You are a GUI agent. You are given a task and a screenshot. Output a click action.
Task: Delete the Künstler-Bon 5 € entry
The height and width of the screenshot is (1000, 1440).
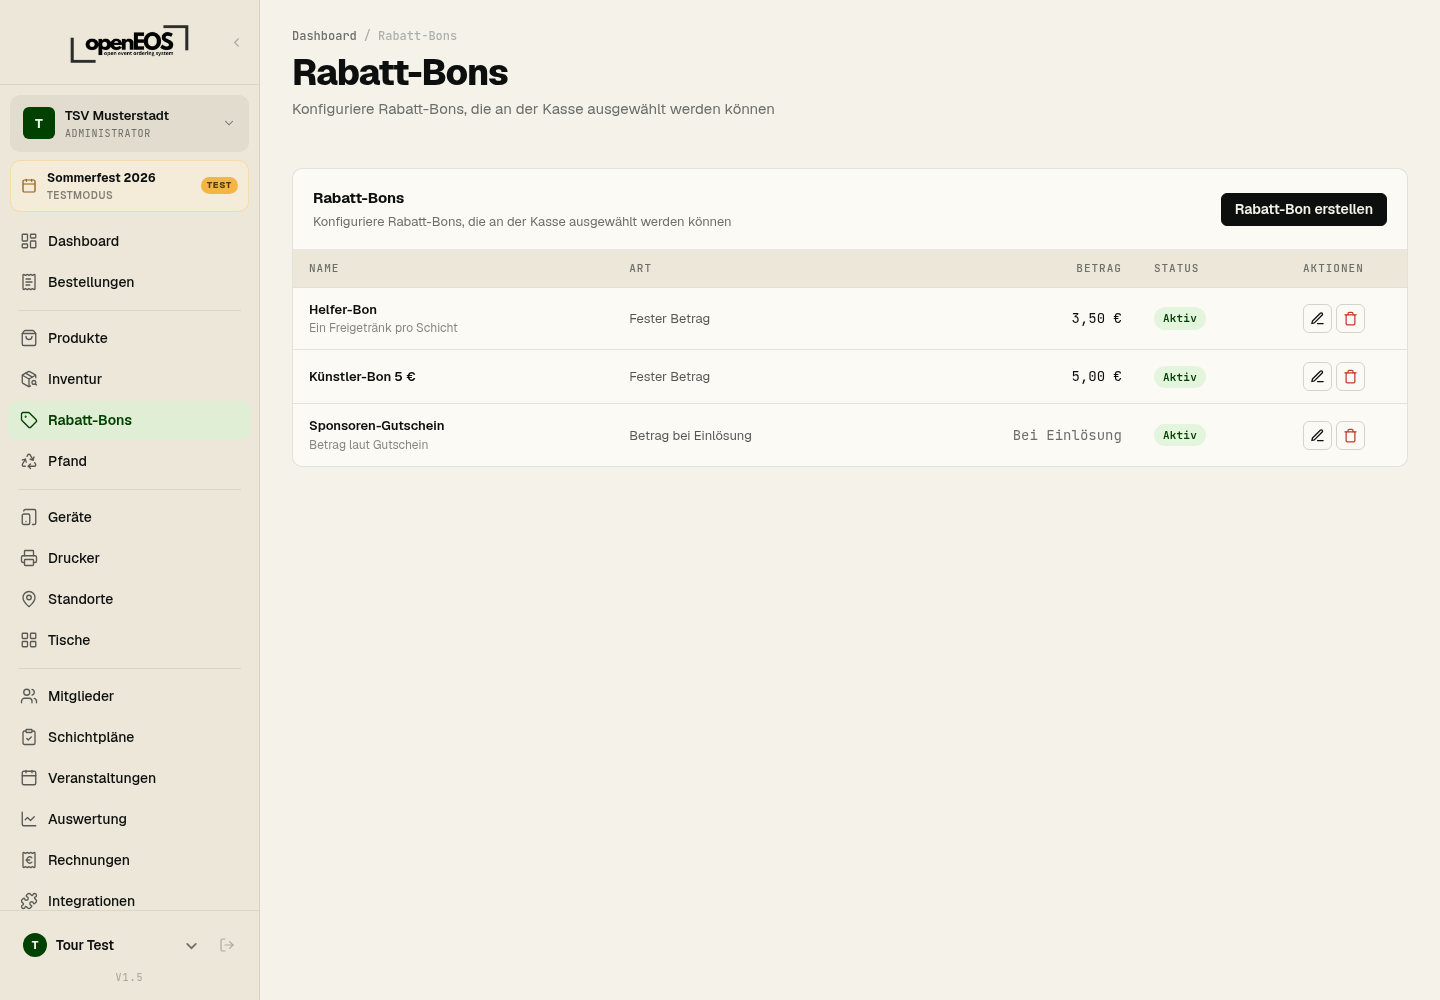(1350, 376)
